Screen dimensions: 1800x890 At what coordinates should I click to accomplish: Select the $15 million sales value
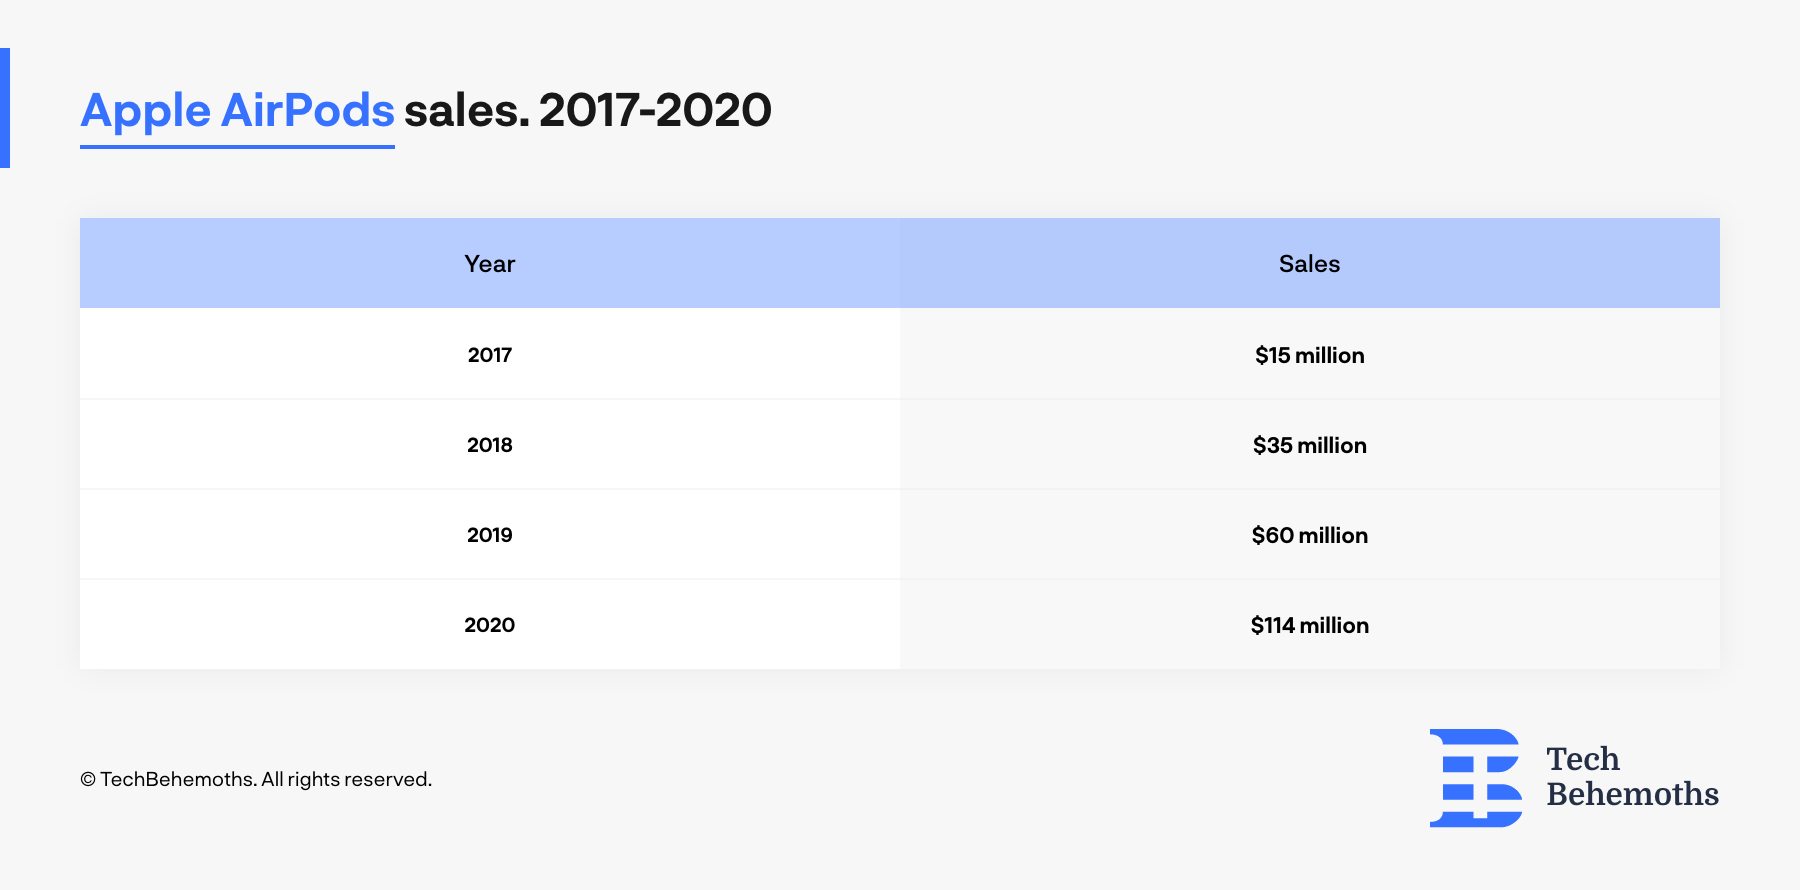[1310, 355]
